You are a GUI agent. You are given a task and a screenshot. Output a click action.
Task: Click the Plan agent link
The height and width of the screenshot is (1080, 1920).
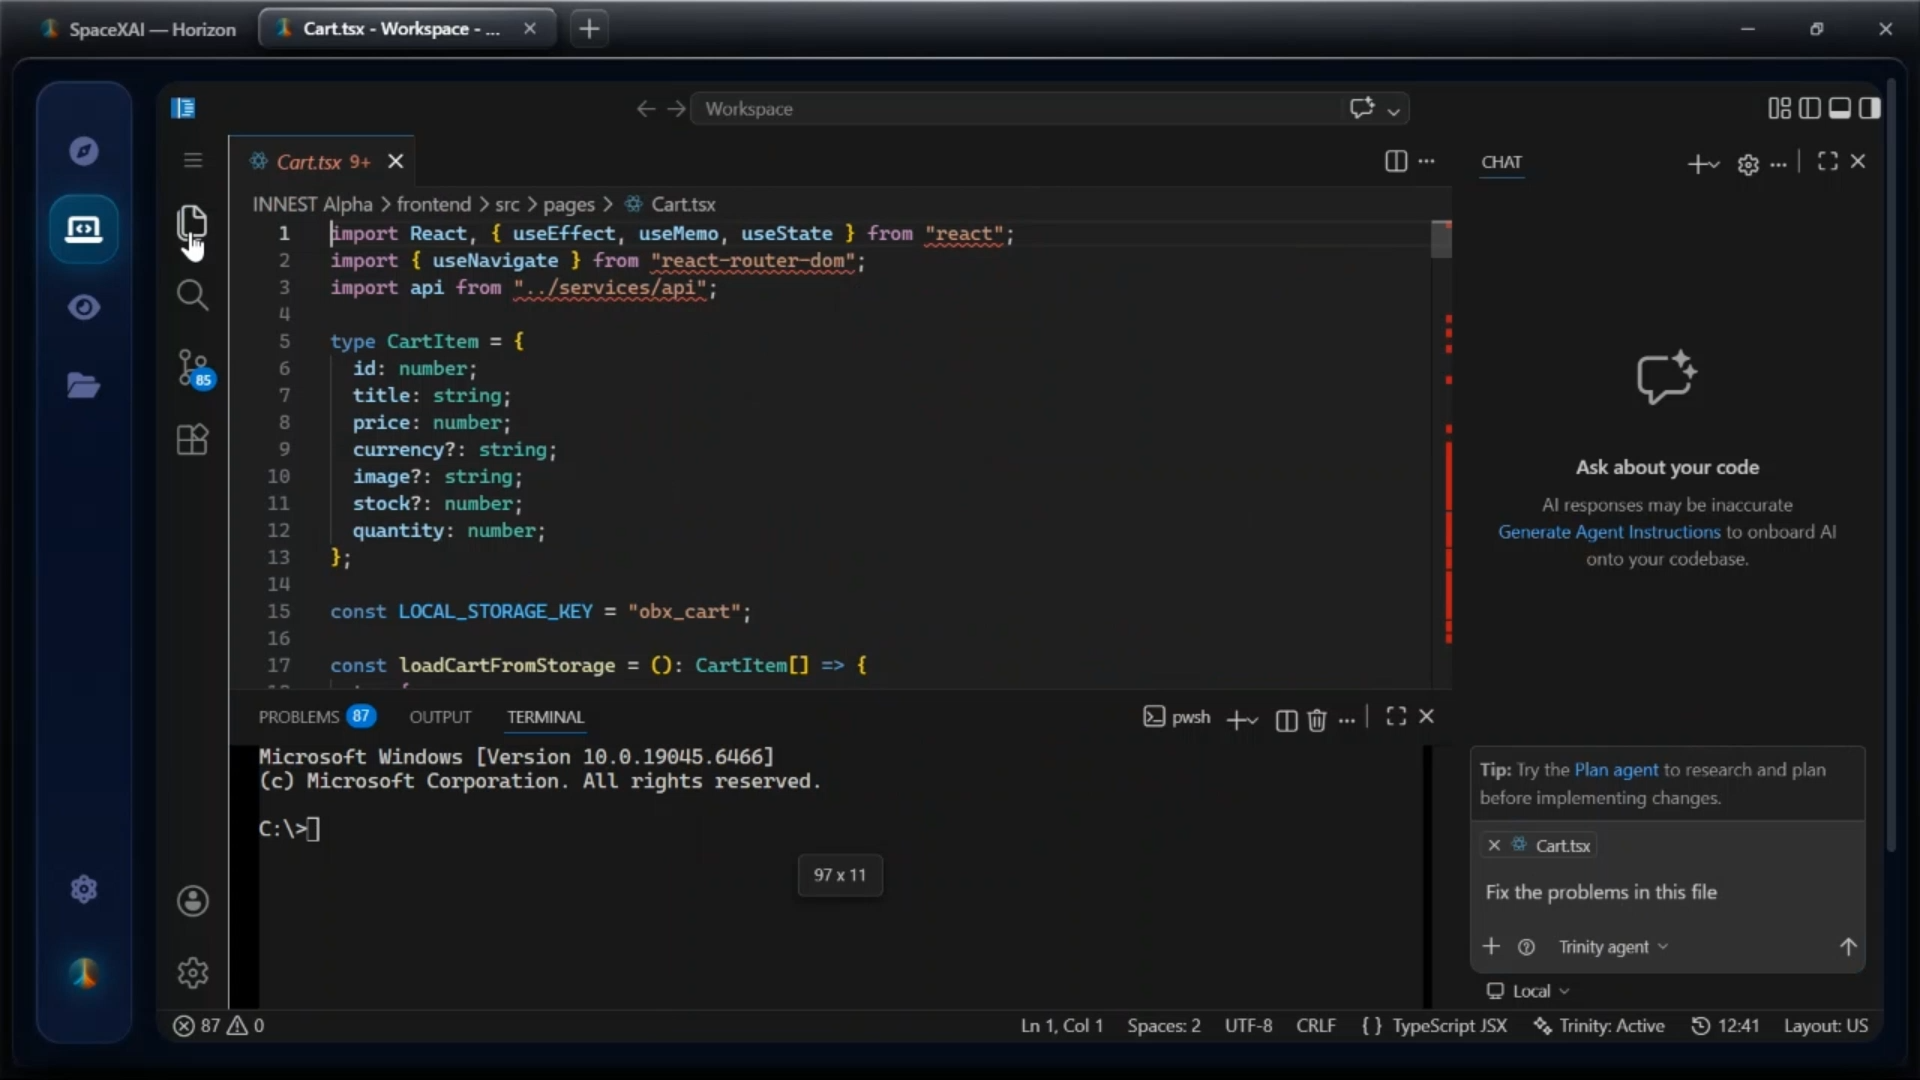click(x=1616, y=770)
